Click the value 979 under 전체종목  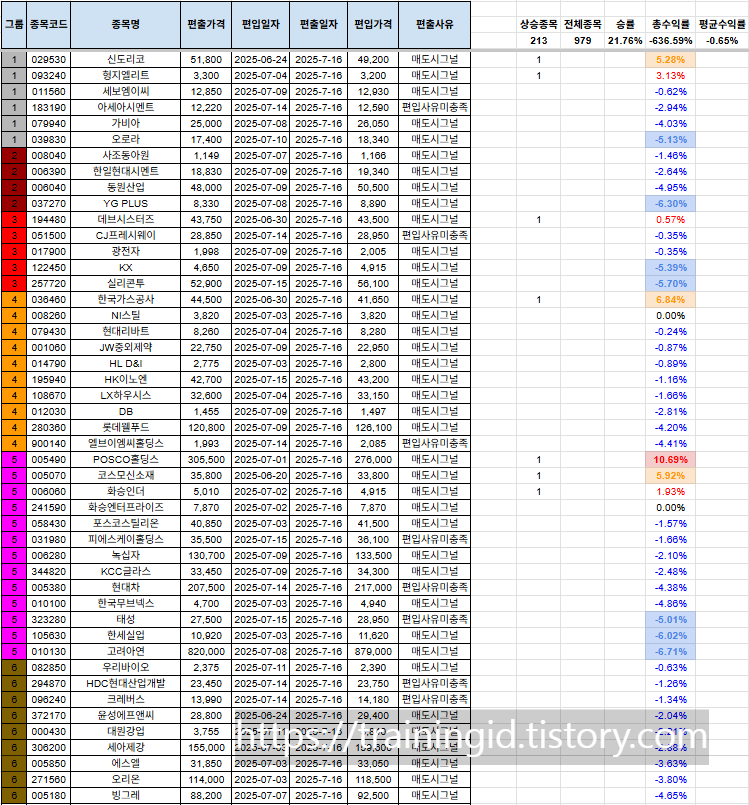click(x=583, y=41)
